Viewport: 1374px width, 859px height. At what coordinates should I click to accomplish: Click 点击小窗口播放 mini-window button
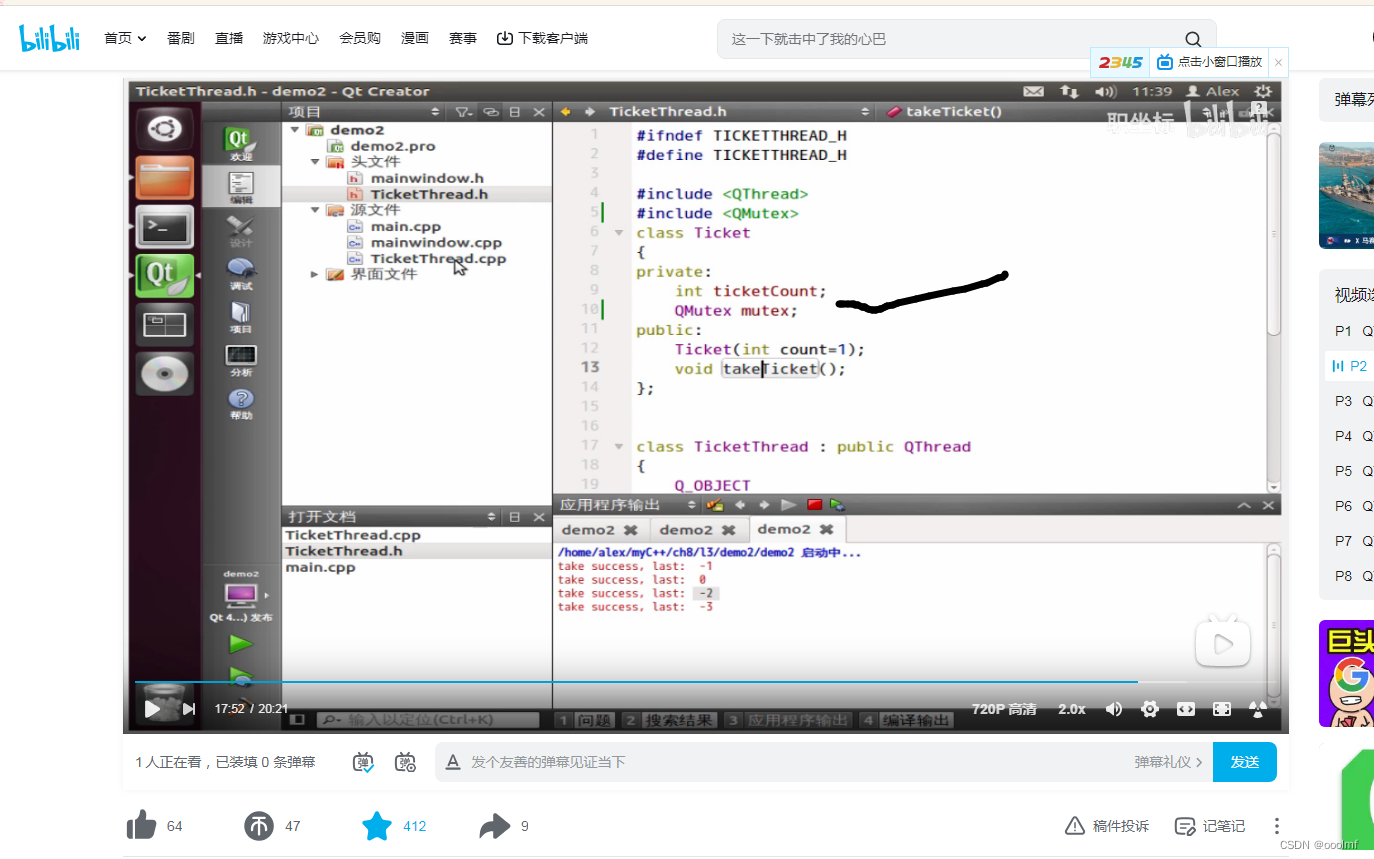pyautogui.click(x=1210, y=62)
